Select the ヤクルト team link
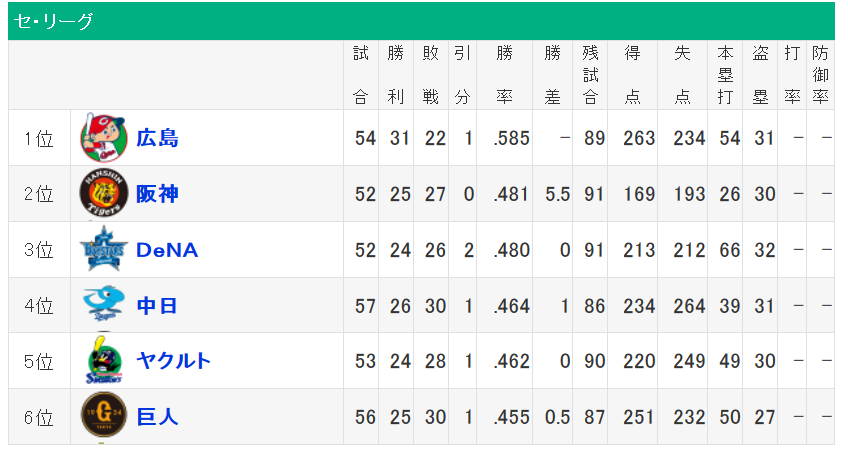Screen dimensions: 848x449 click(x=174, y=361)
